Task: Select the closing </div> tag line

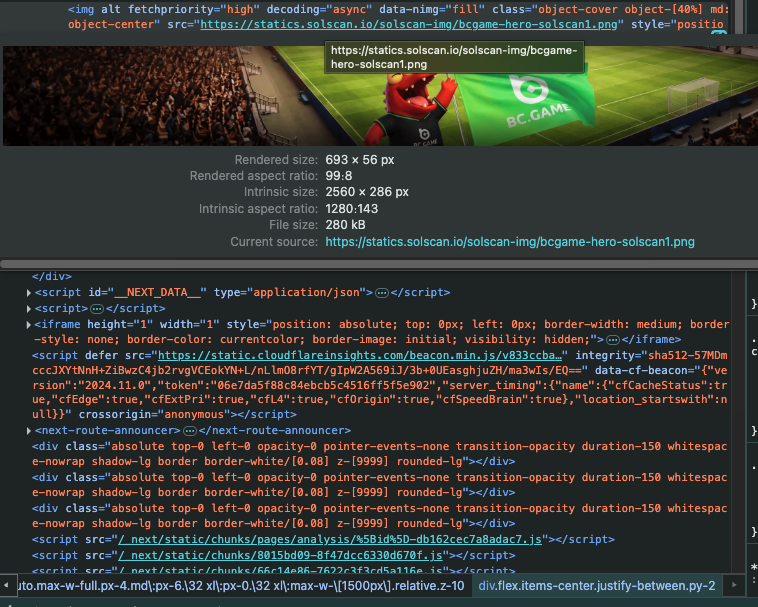Action: (x=52, y=276)
